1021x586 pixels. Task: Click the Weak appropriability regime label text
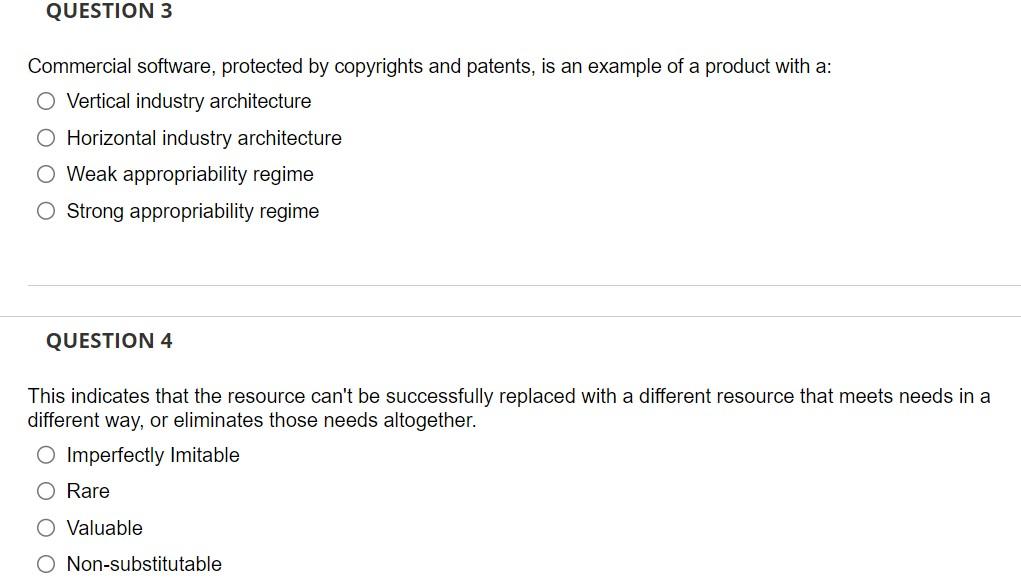click(190, 174)
